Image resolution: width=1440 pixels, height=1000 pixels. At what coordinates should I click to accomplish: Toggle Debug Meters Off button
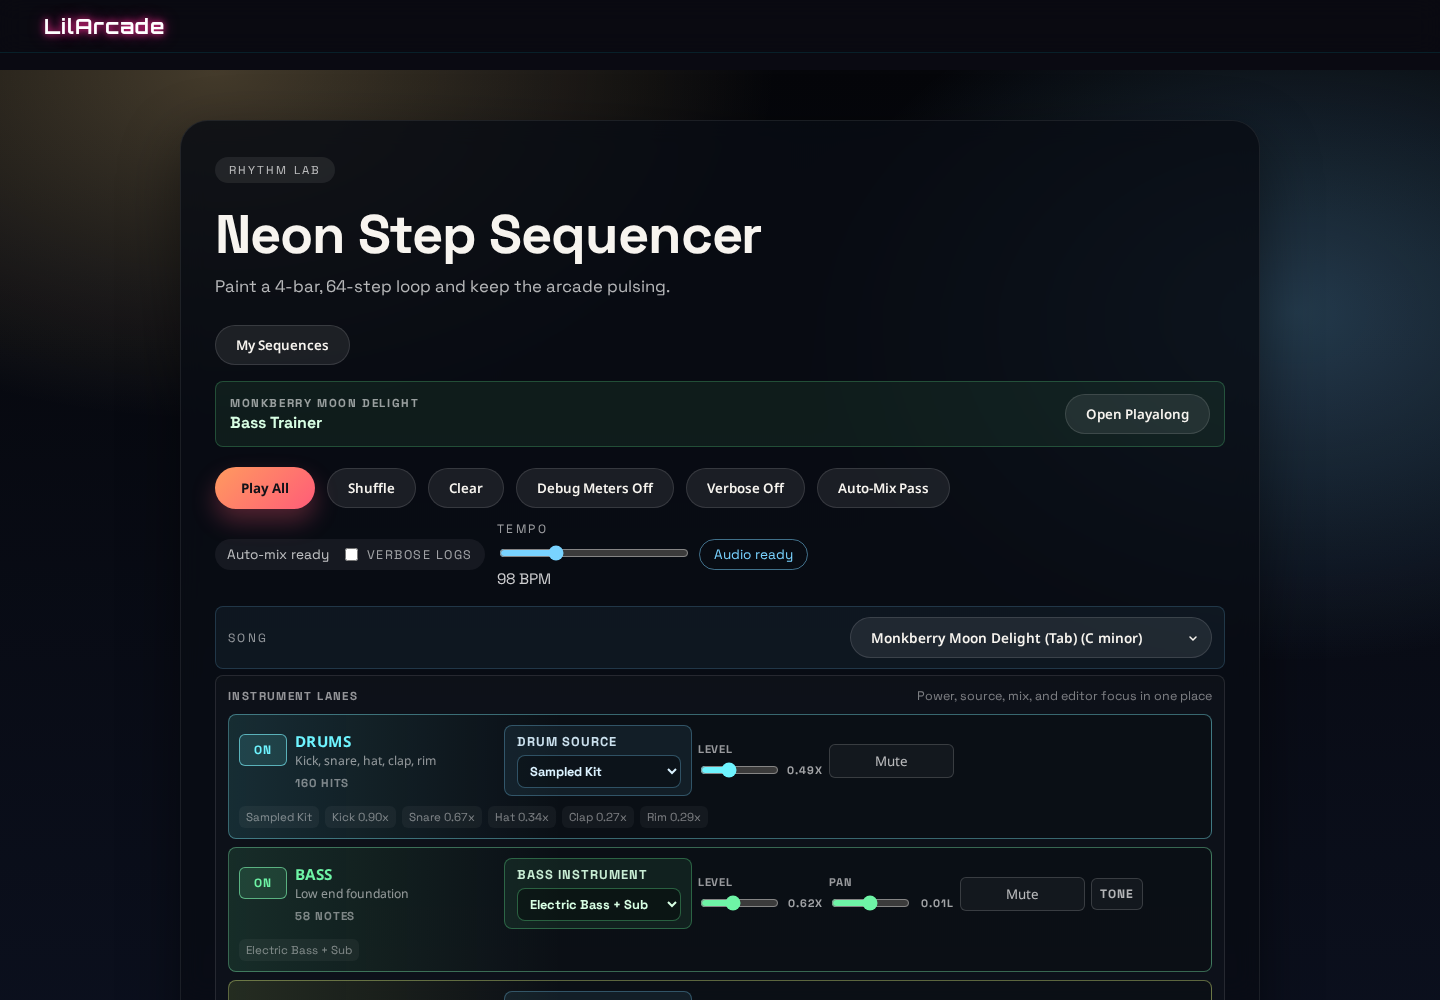pos(595,488)
